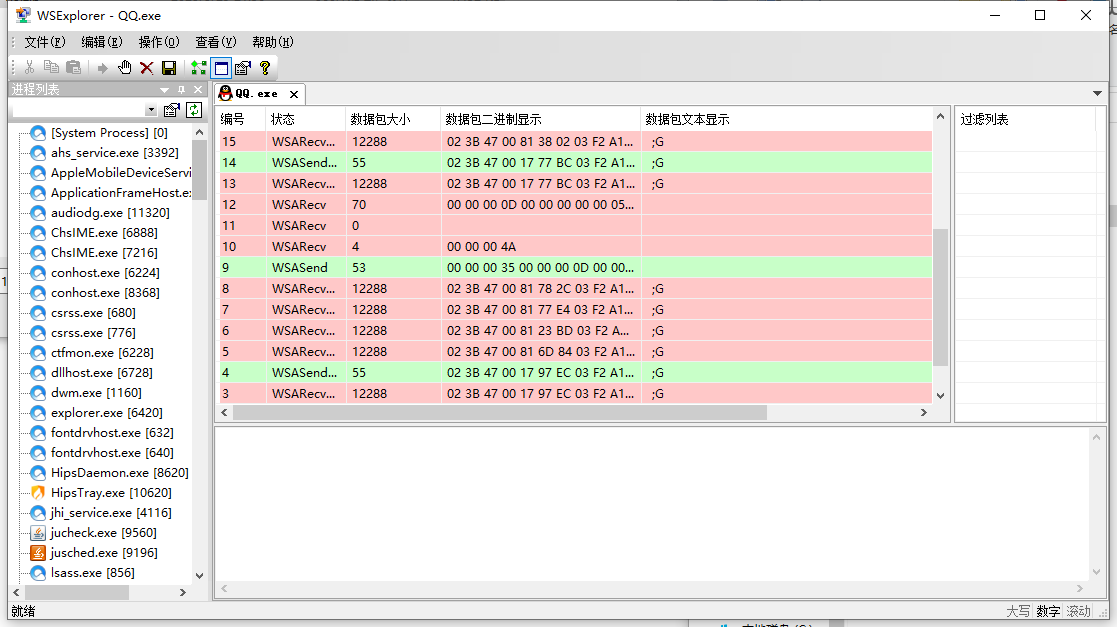Open the 操作(O) menu

pyautogui.click(x=159, y=42)
